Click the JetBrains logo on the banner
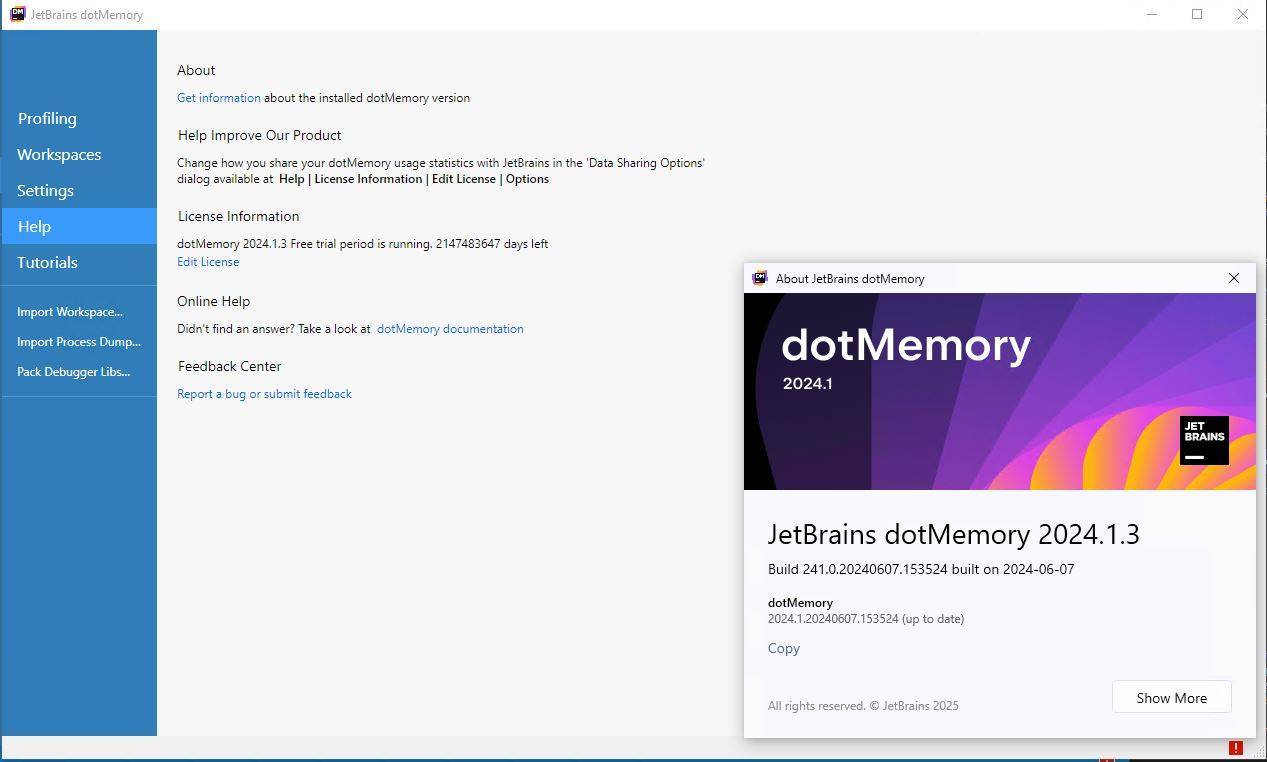This screenshot has width=1267, height=762. (x=1204, y=440)
